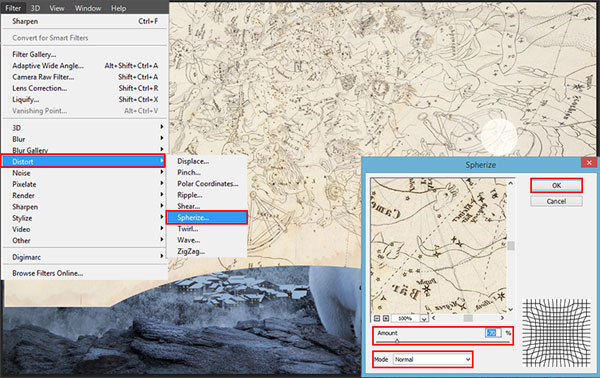The width and height of the screenshot is (600, 378).
Task: Expand the Blur submenu
Action: tap(85, 139)
